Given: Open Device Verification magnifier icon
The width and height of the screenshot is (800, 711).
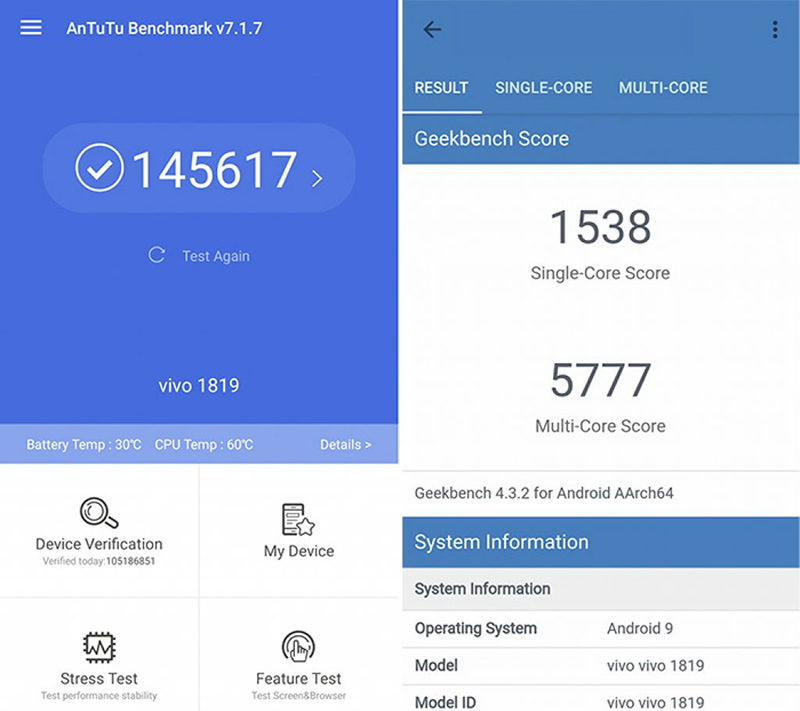Looking at the screenshot, I should pyautogui.click(x=99, y=513).
